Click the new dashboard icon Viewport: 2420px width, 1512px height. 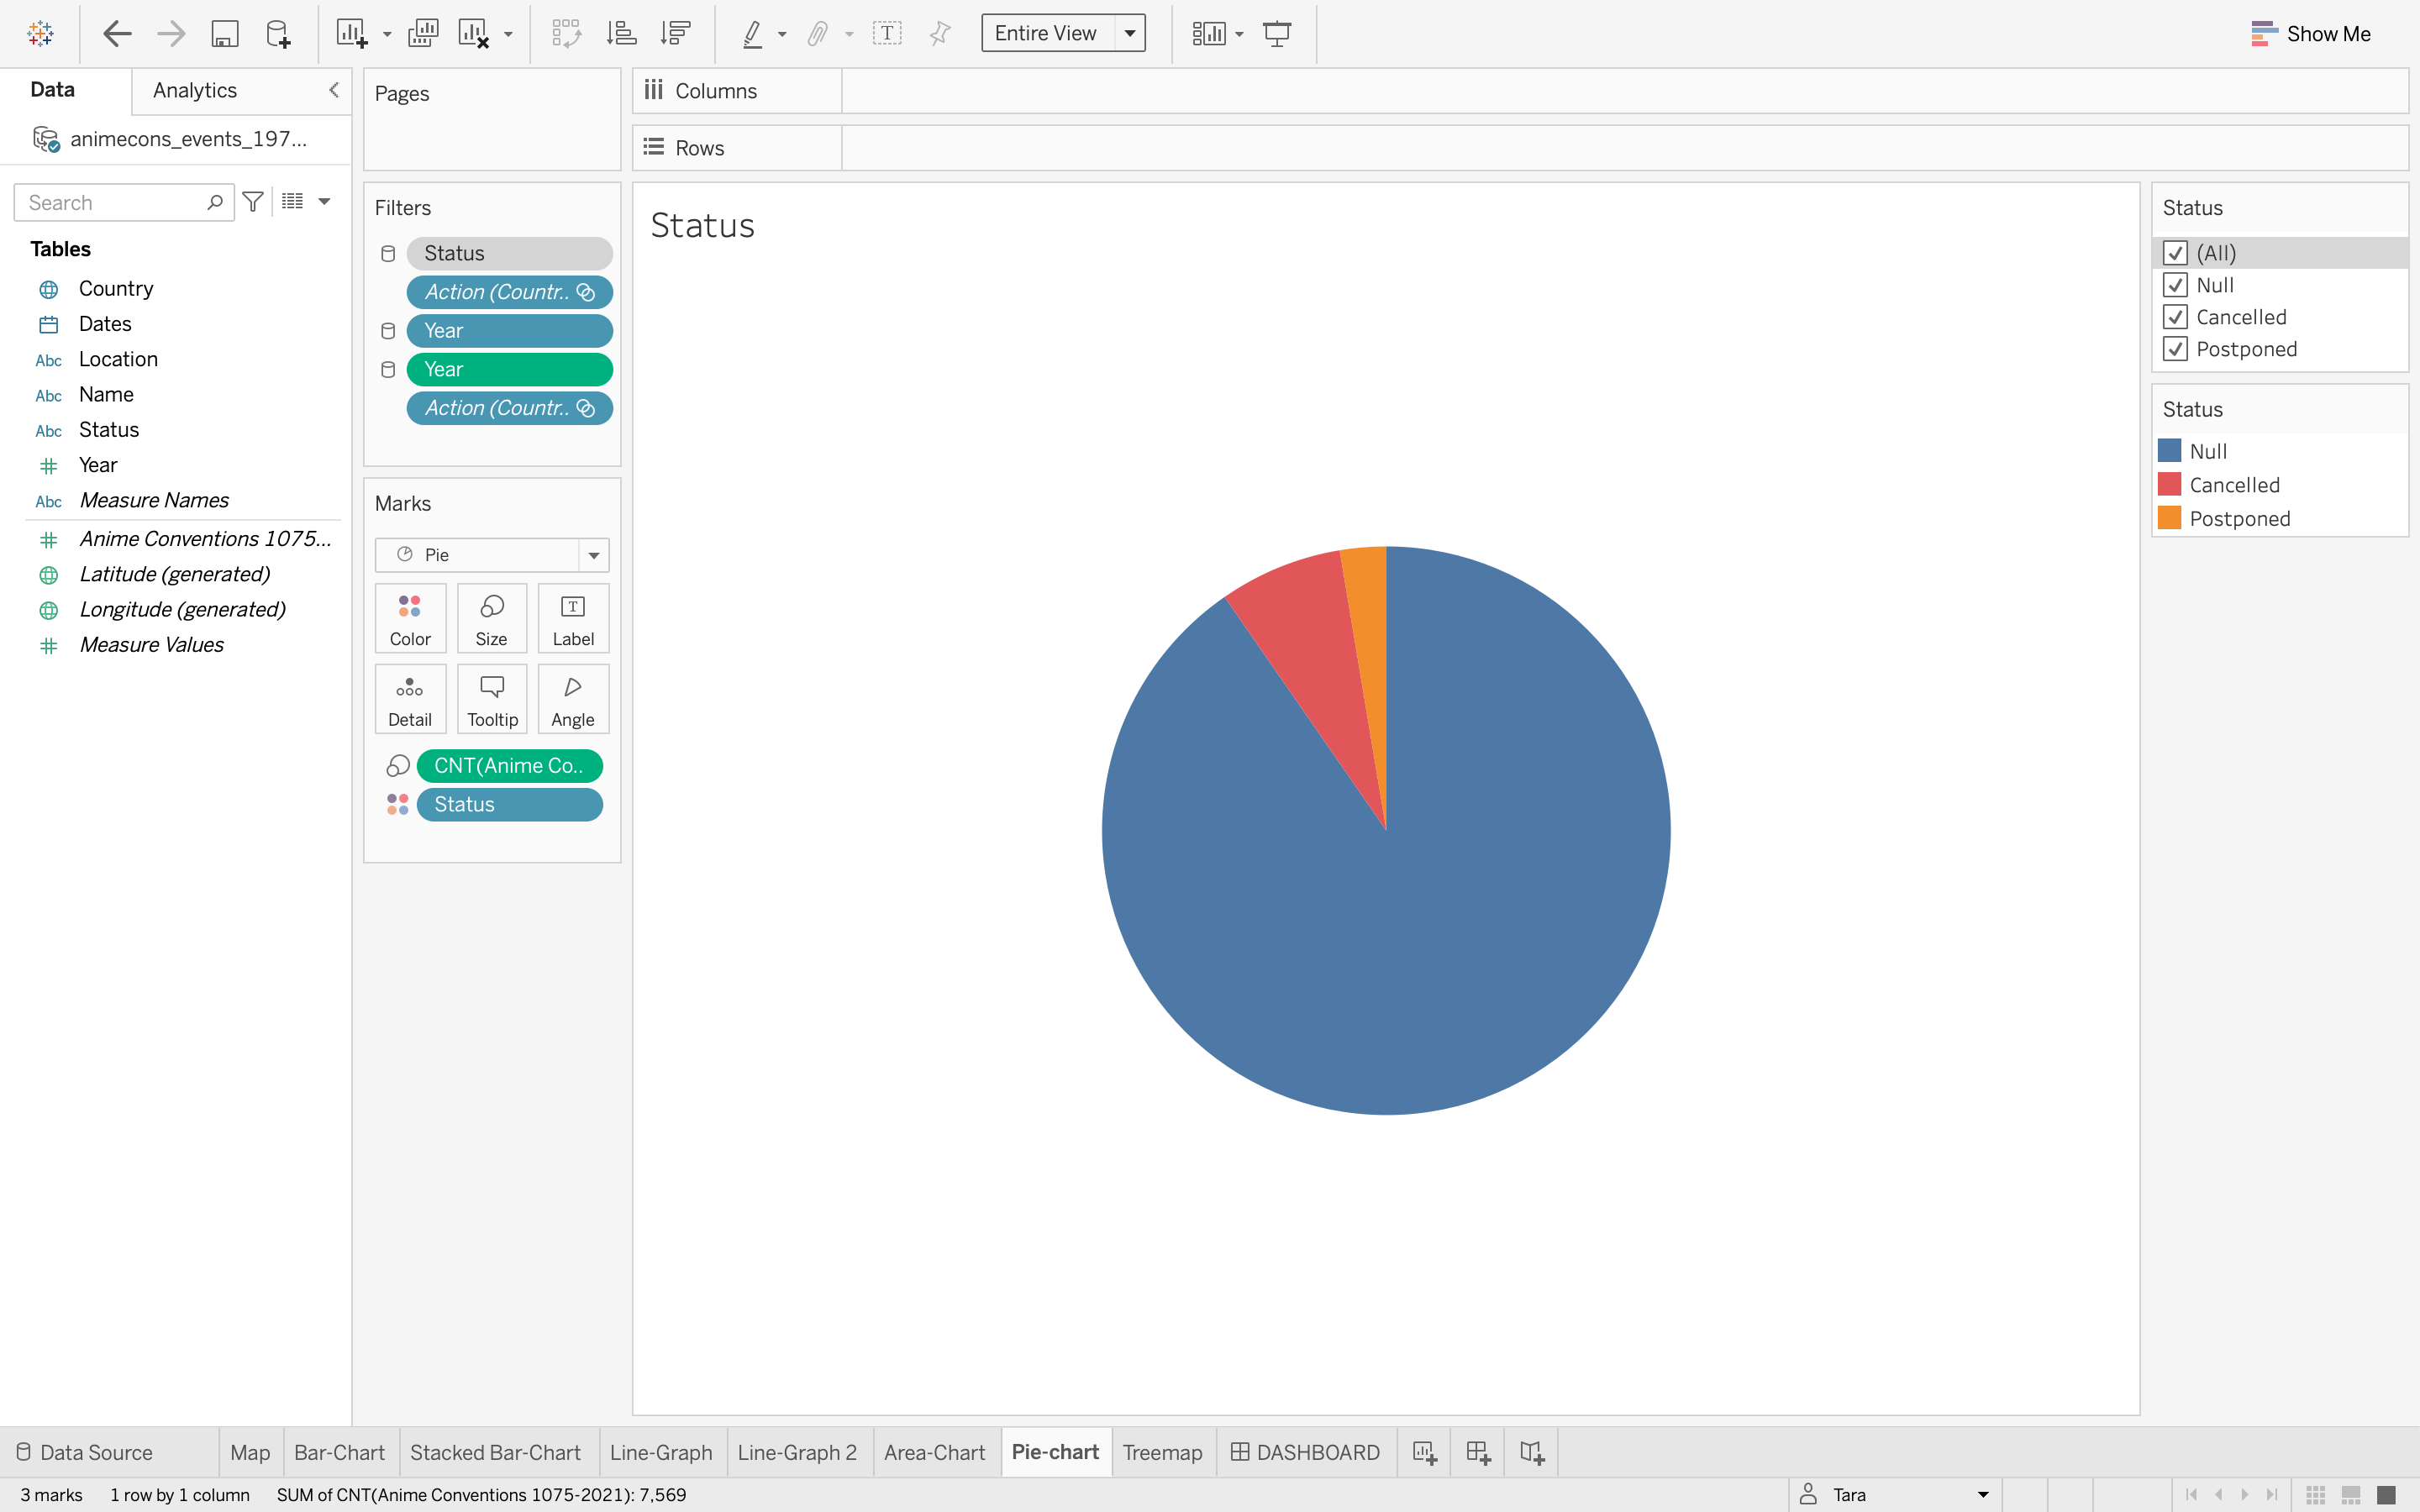[1478, 1452]
